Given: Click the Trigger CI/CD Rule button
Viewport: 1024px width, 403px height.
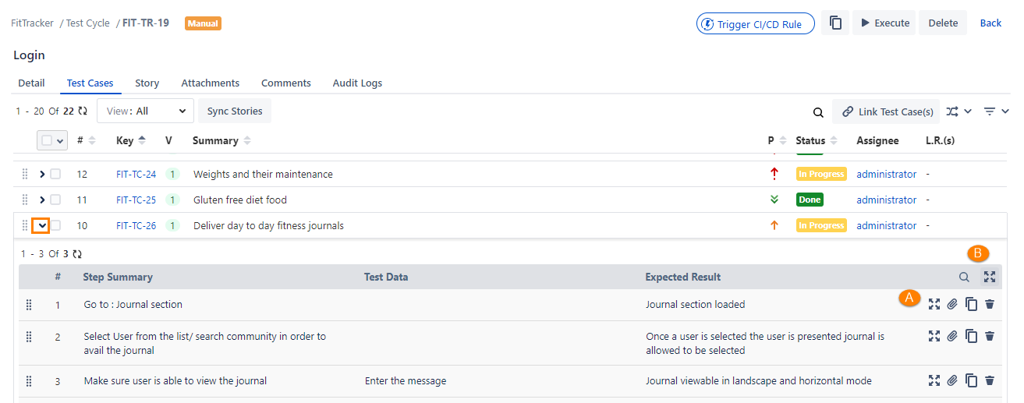Looking at the screenshot, I should (755, 24).
